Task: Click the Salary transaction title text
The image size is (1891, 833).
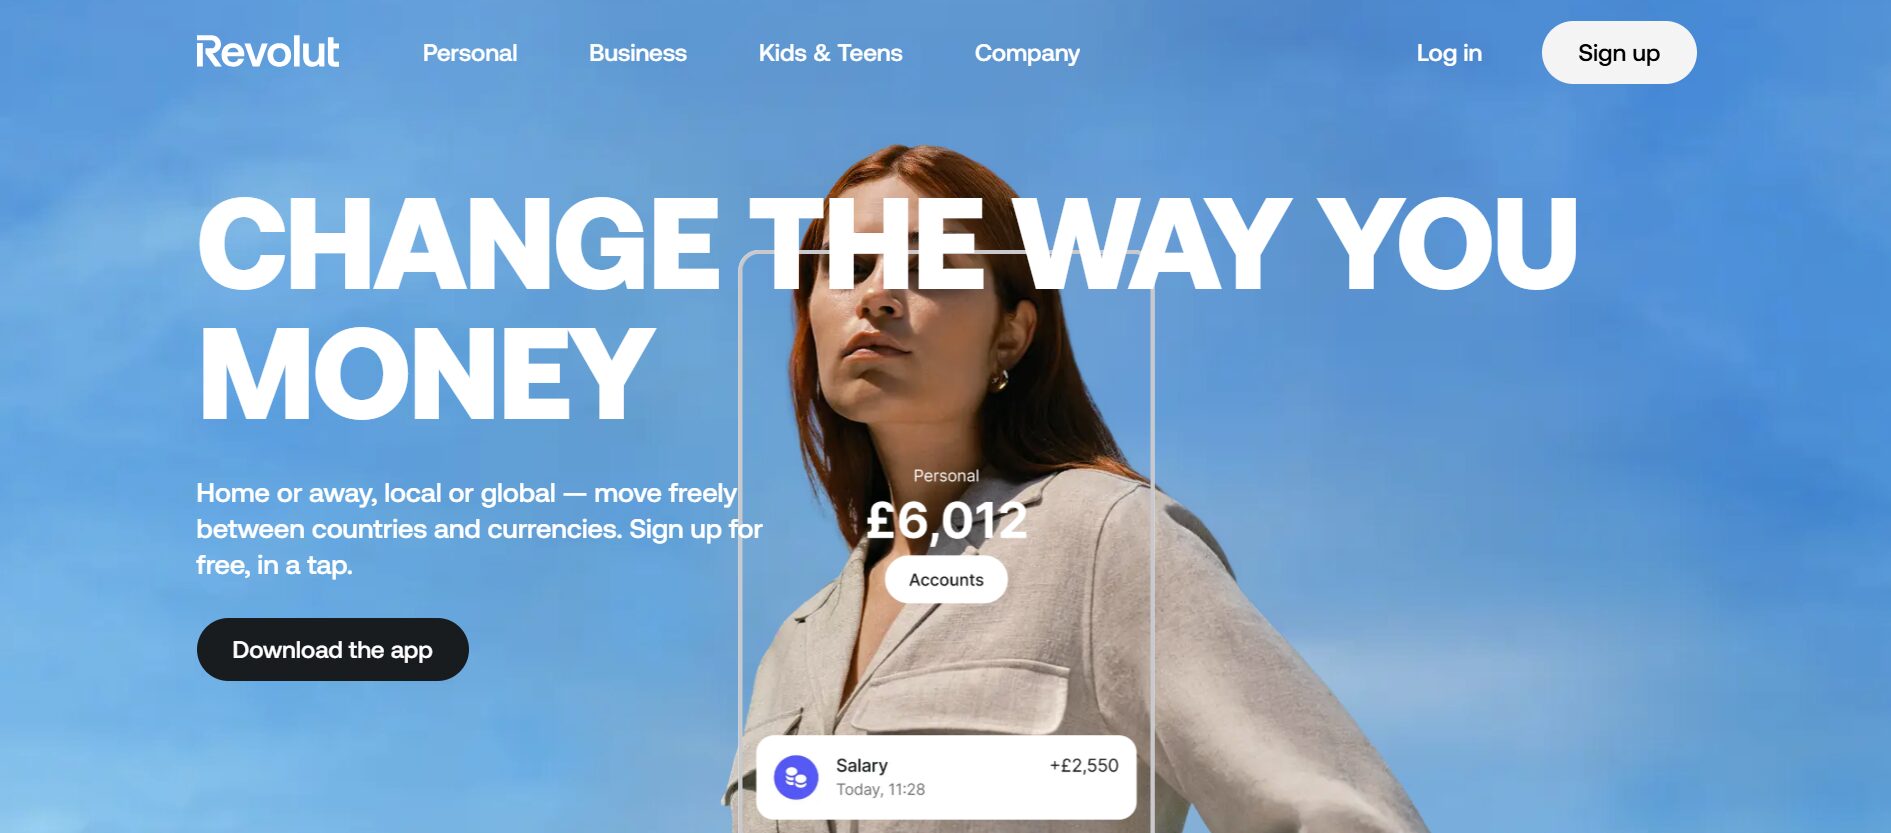Action: (x=862, y=766)
